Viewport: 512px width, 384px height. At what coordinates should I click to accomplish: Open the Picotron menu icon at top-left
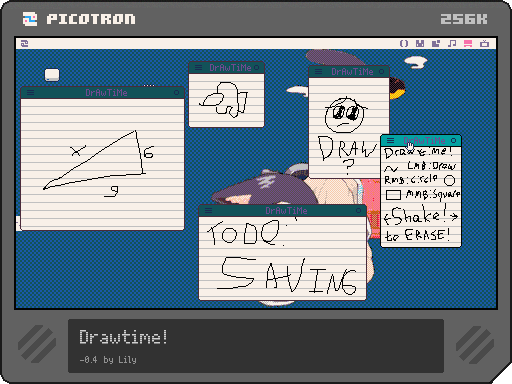click(x=25, y=43)
